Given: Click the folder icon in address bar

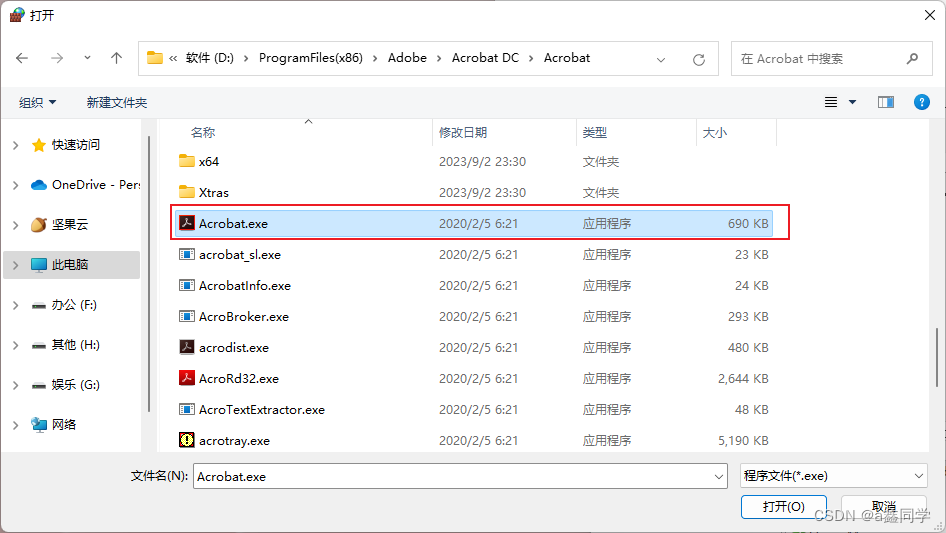Looking at the screenshot, I should [x=155, y=58].
